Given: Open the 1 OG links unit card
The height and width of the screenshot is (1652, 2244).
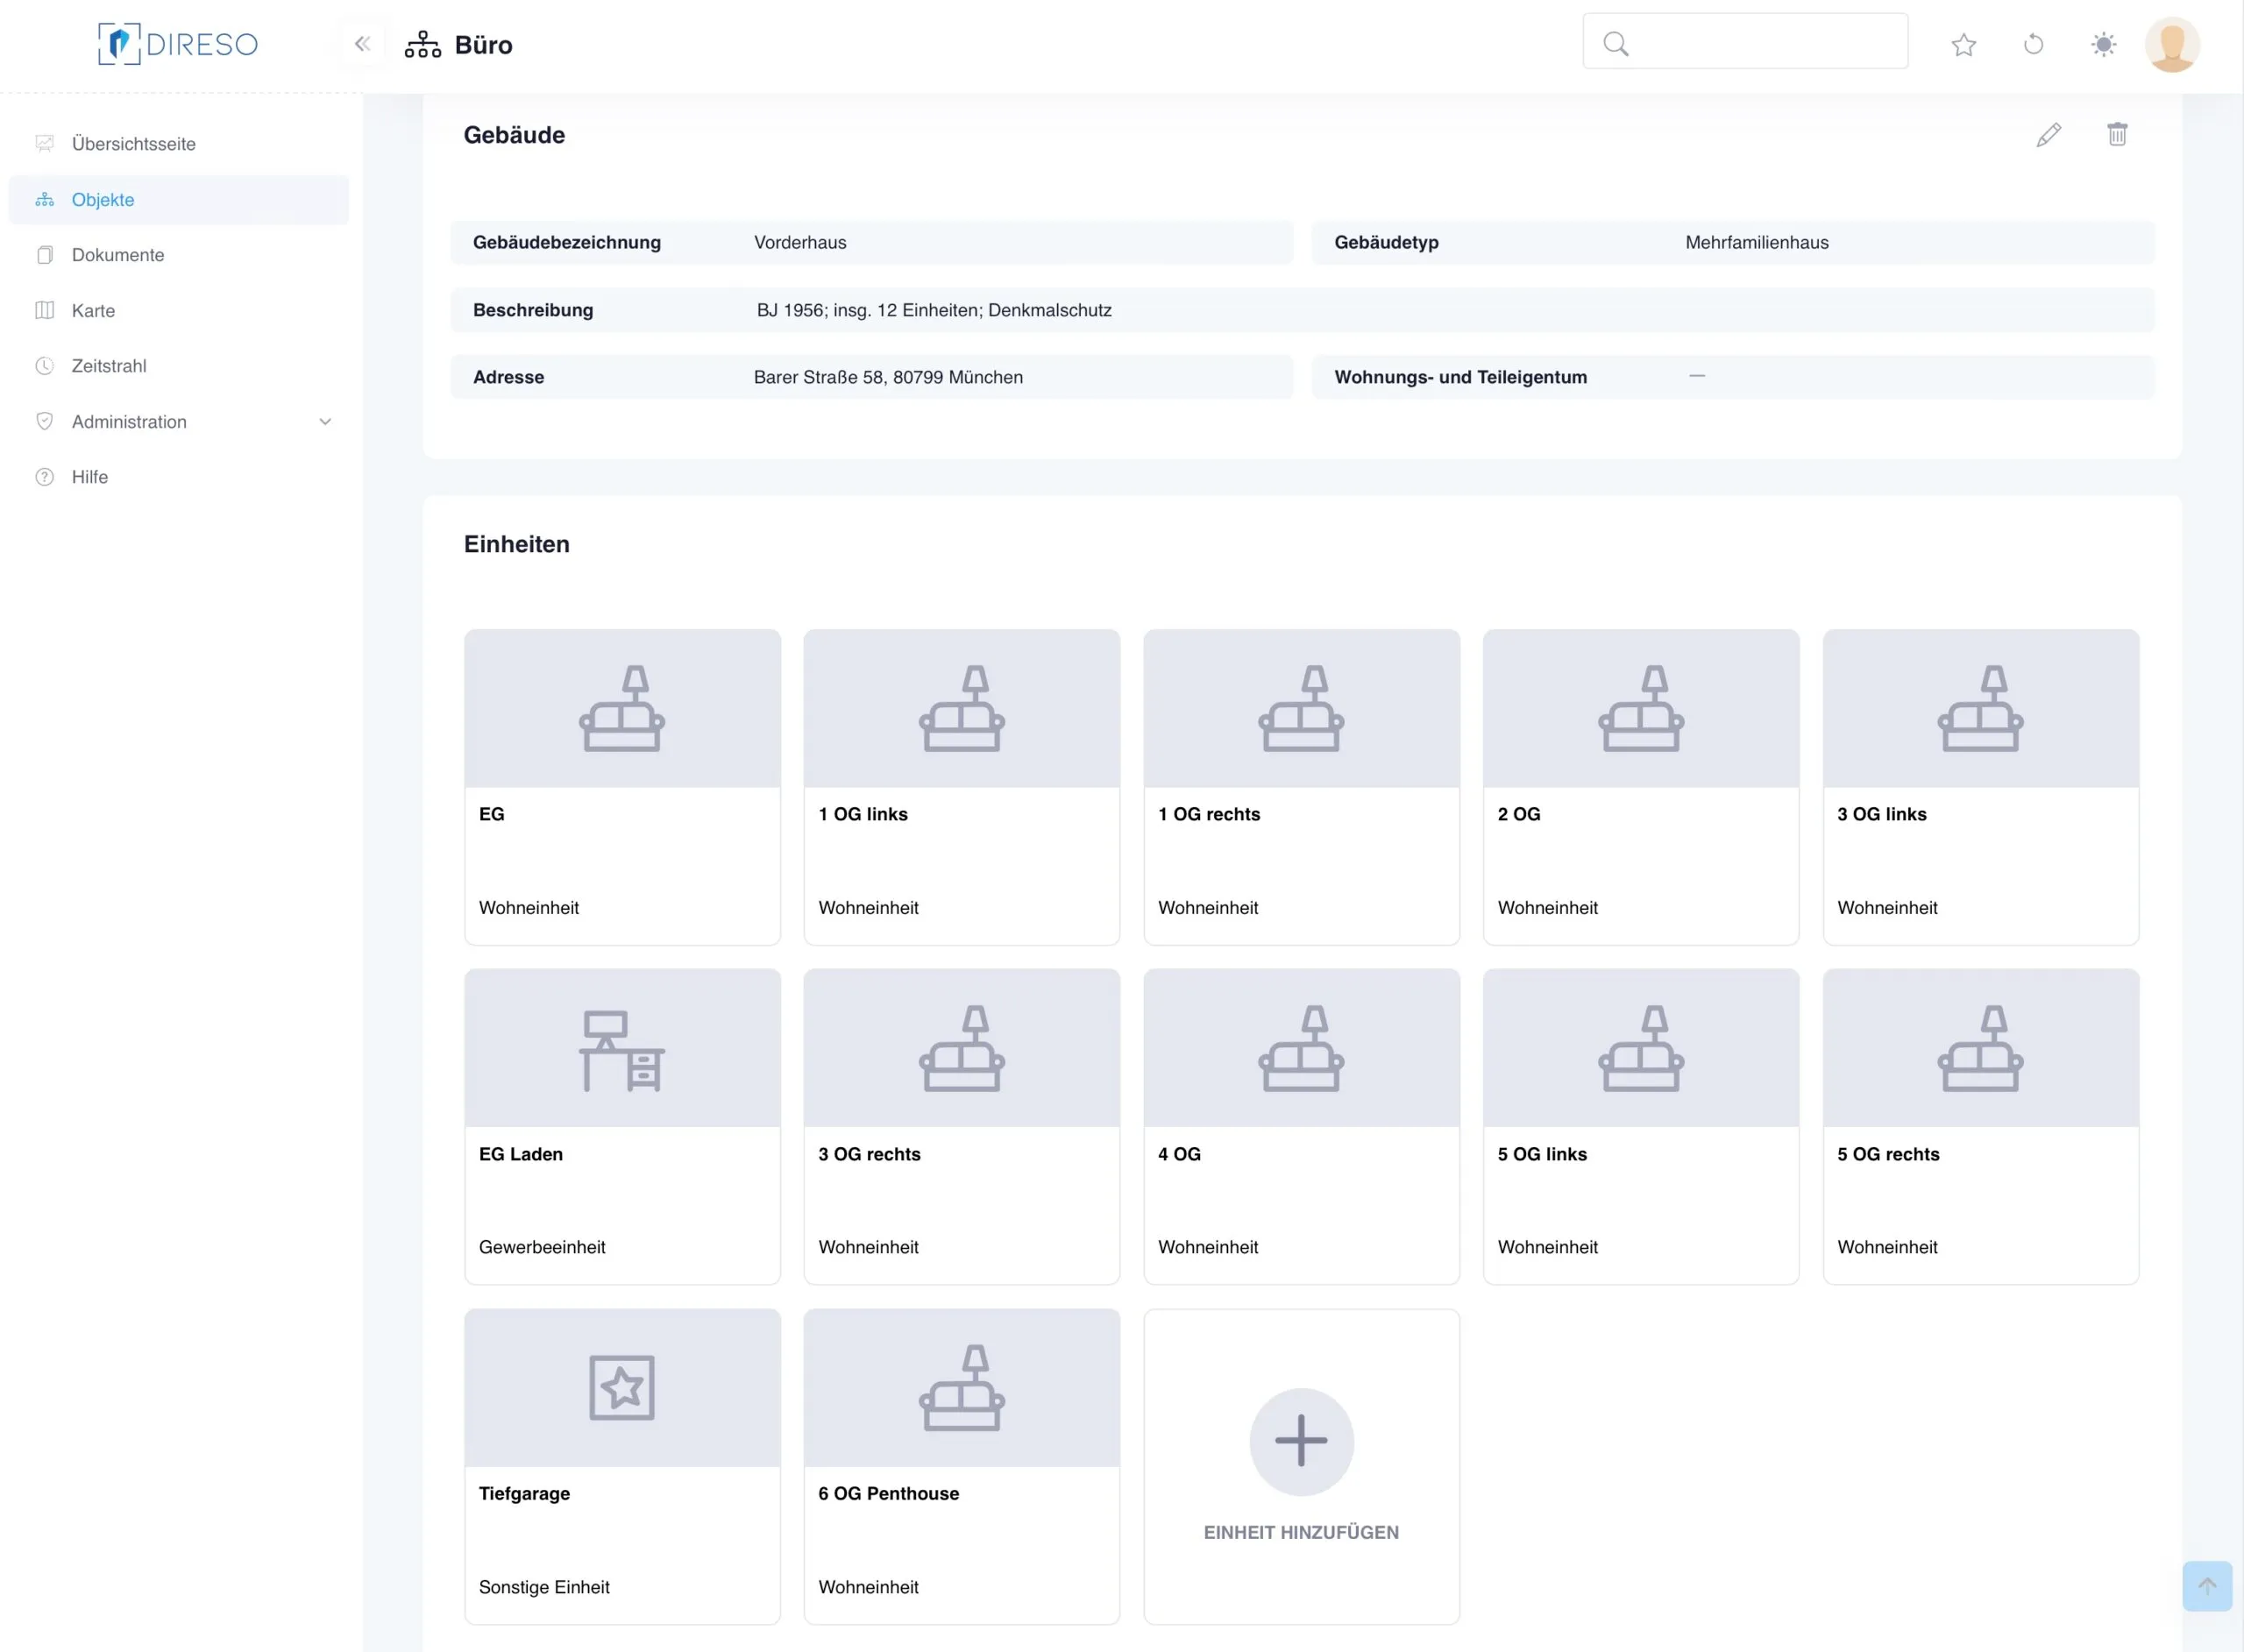Looking at the screenshot, I should [962, 787].
